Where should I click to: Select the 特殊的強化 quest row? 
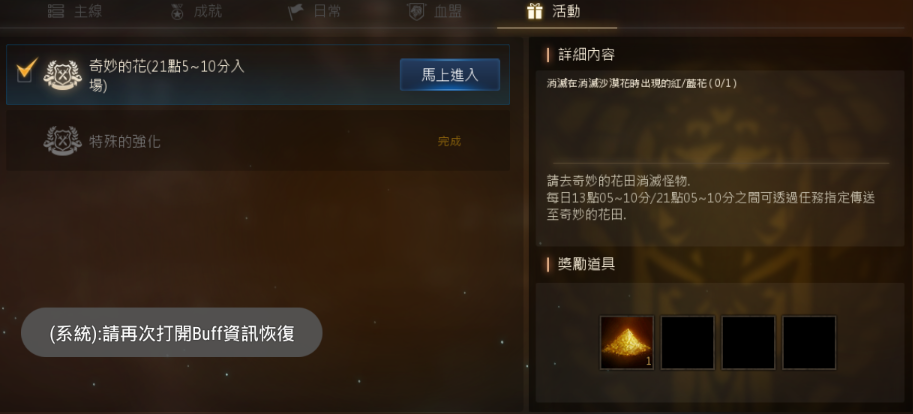258,141
